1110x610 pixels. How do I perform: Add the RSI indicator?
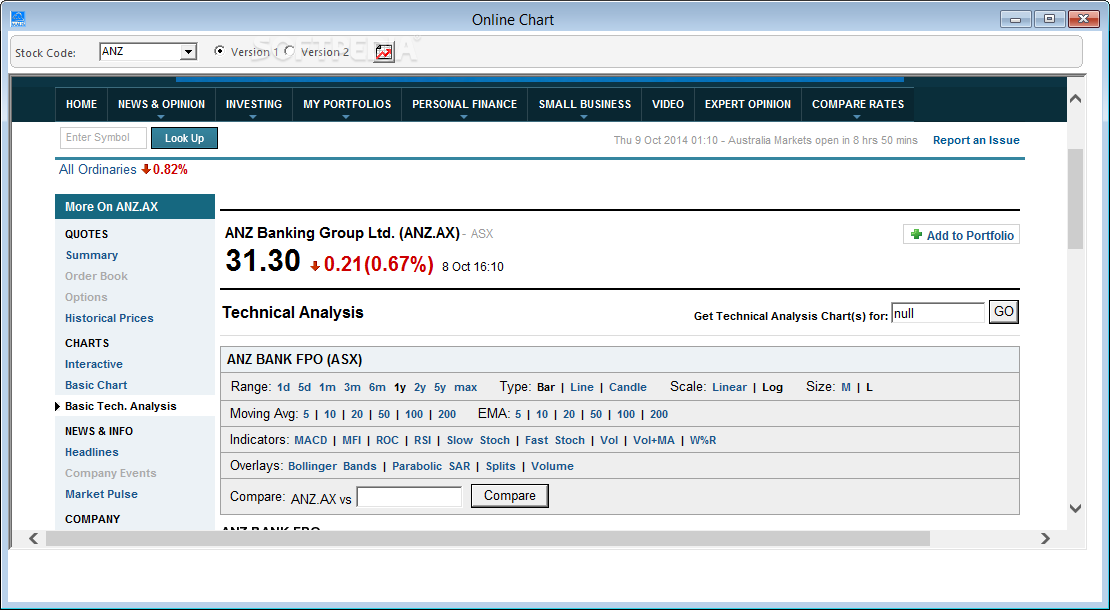click(x=423, y=440)
